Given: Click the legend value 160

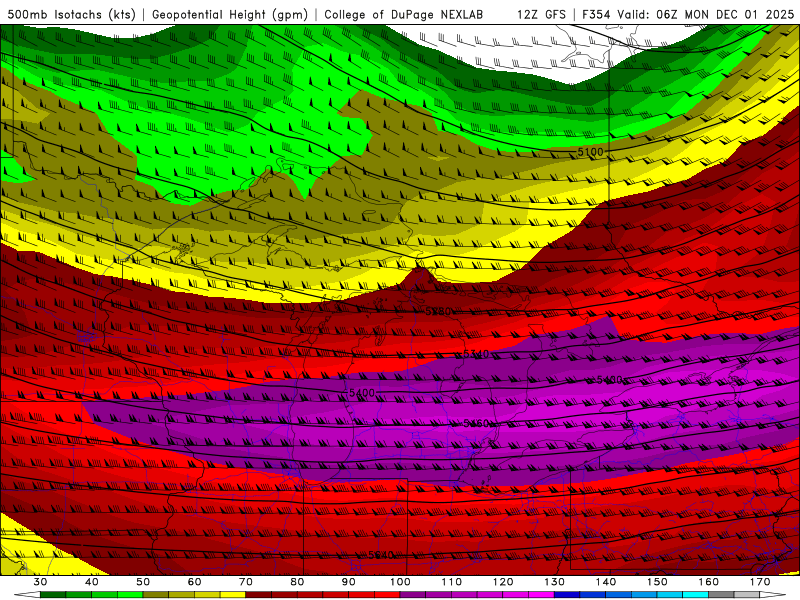Looking at the screenshot, I should tap(709, 582).
